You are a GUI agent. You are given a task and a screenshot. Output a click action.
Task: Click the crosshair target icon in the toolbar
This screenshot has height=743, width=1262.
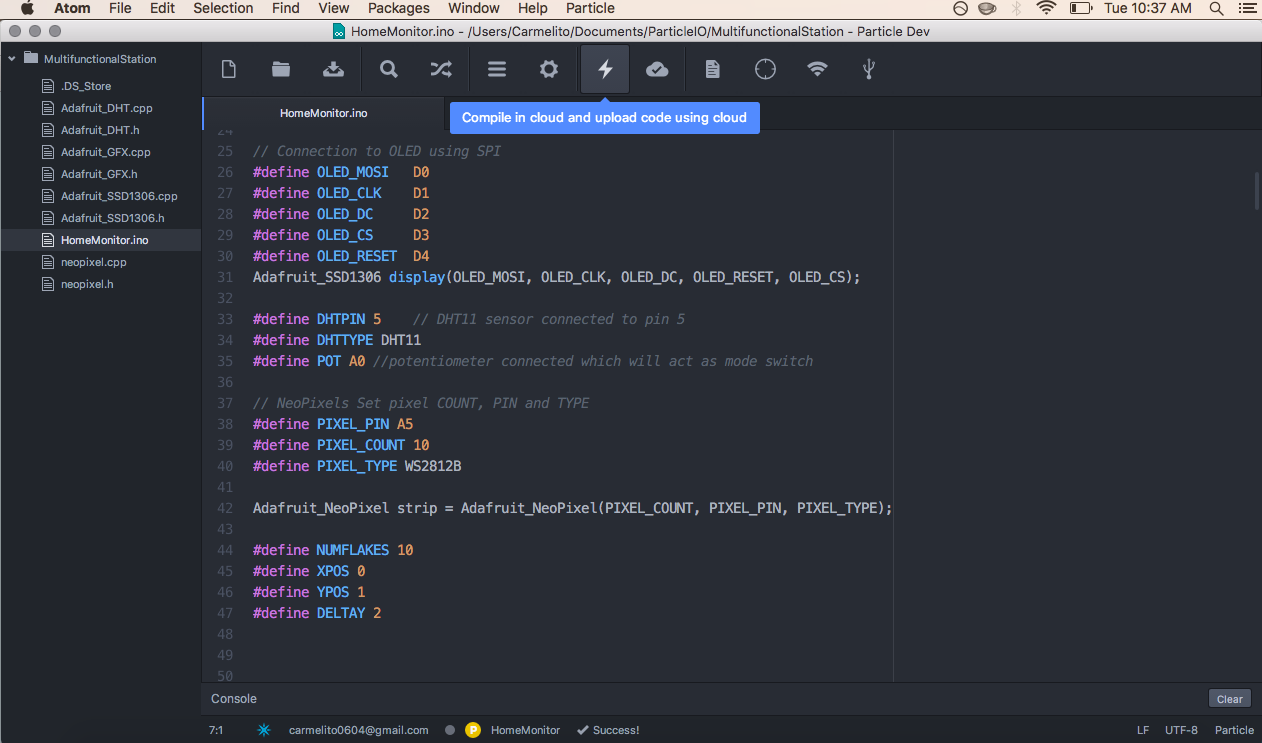(765, 69)
